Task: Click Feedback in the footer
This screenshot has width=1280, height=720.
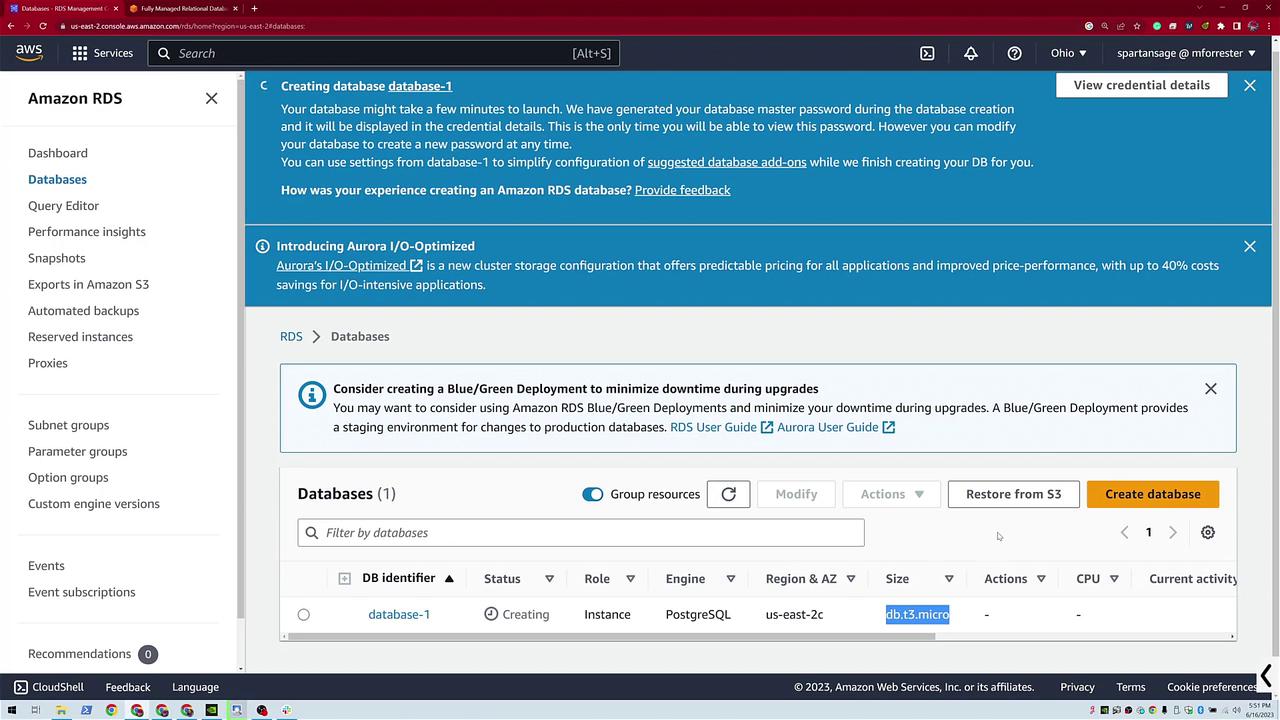Action: tap(128, 687)
